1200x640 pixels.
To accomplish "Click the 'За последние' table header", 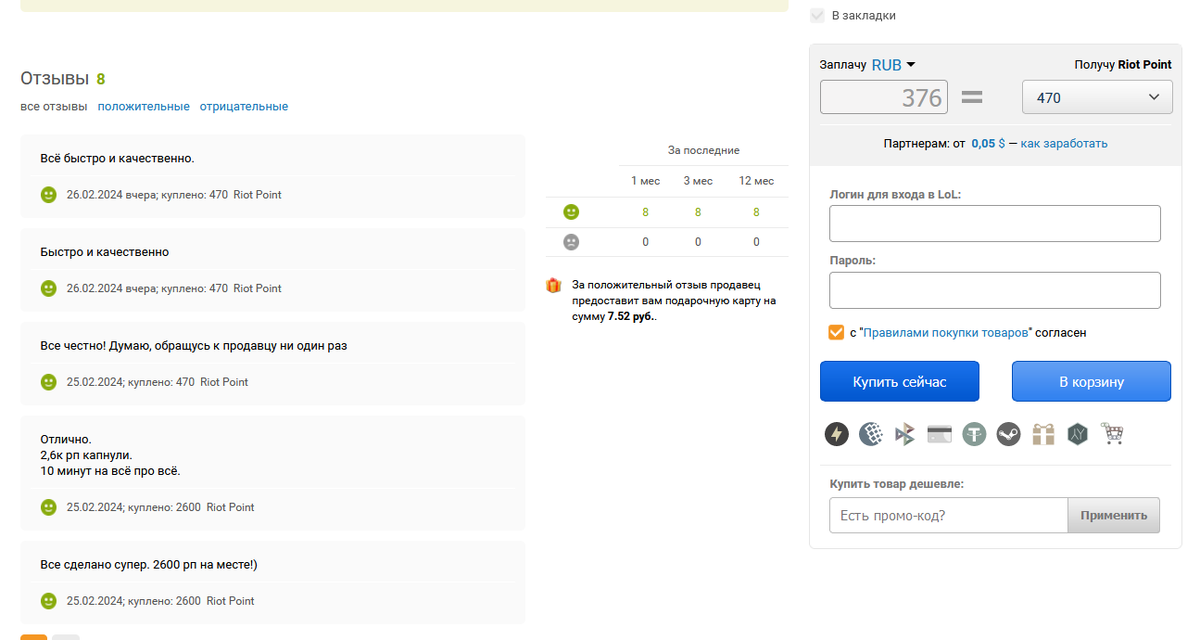I will (x=704, y=150).
